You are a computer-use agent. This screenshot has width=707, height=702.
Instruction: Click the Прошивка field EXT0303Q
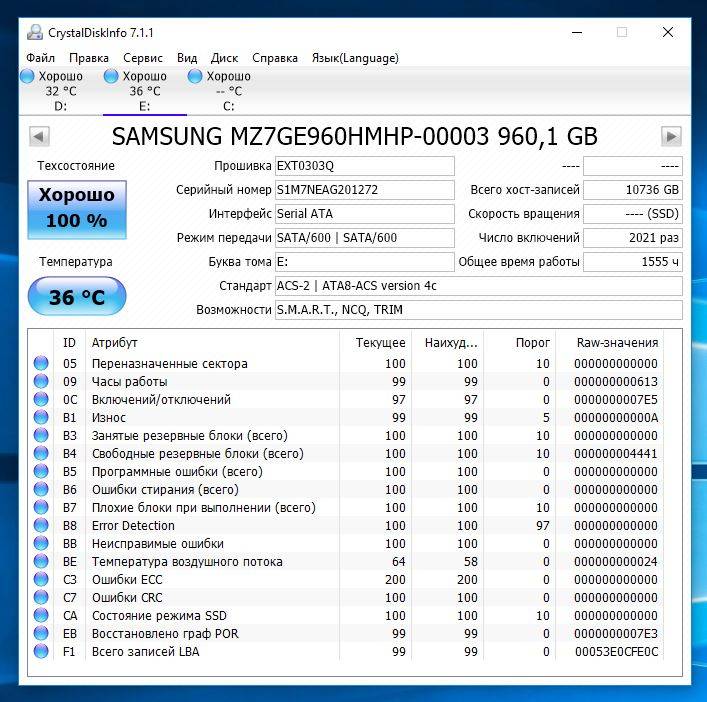[x=364, y=166]
